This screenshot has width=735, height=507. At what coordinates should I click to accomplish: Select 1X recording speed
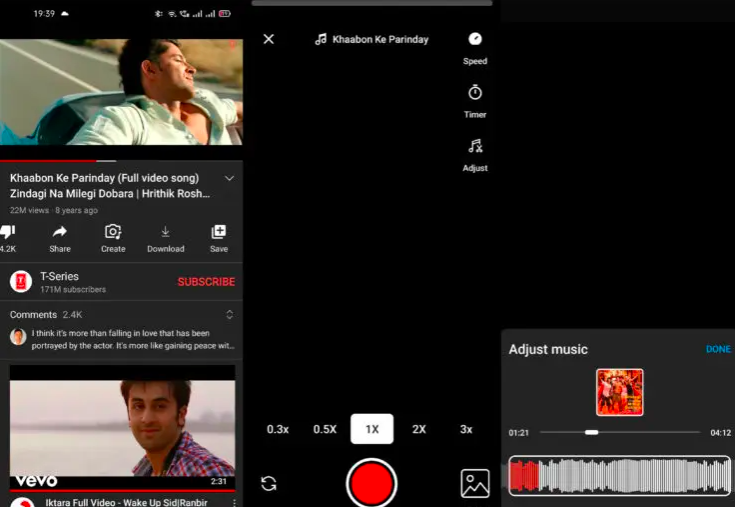pos(372,429)
